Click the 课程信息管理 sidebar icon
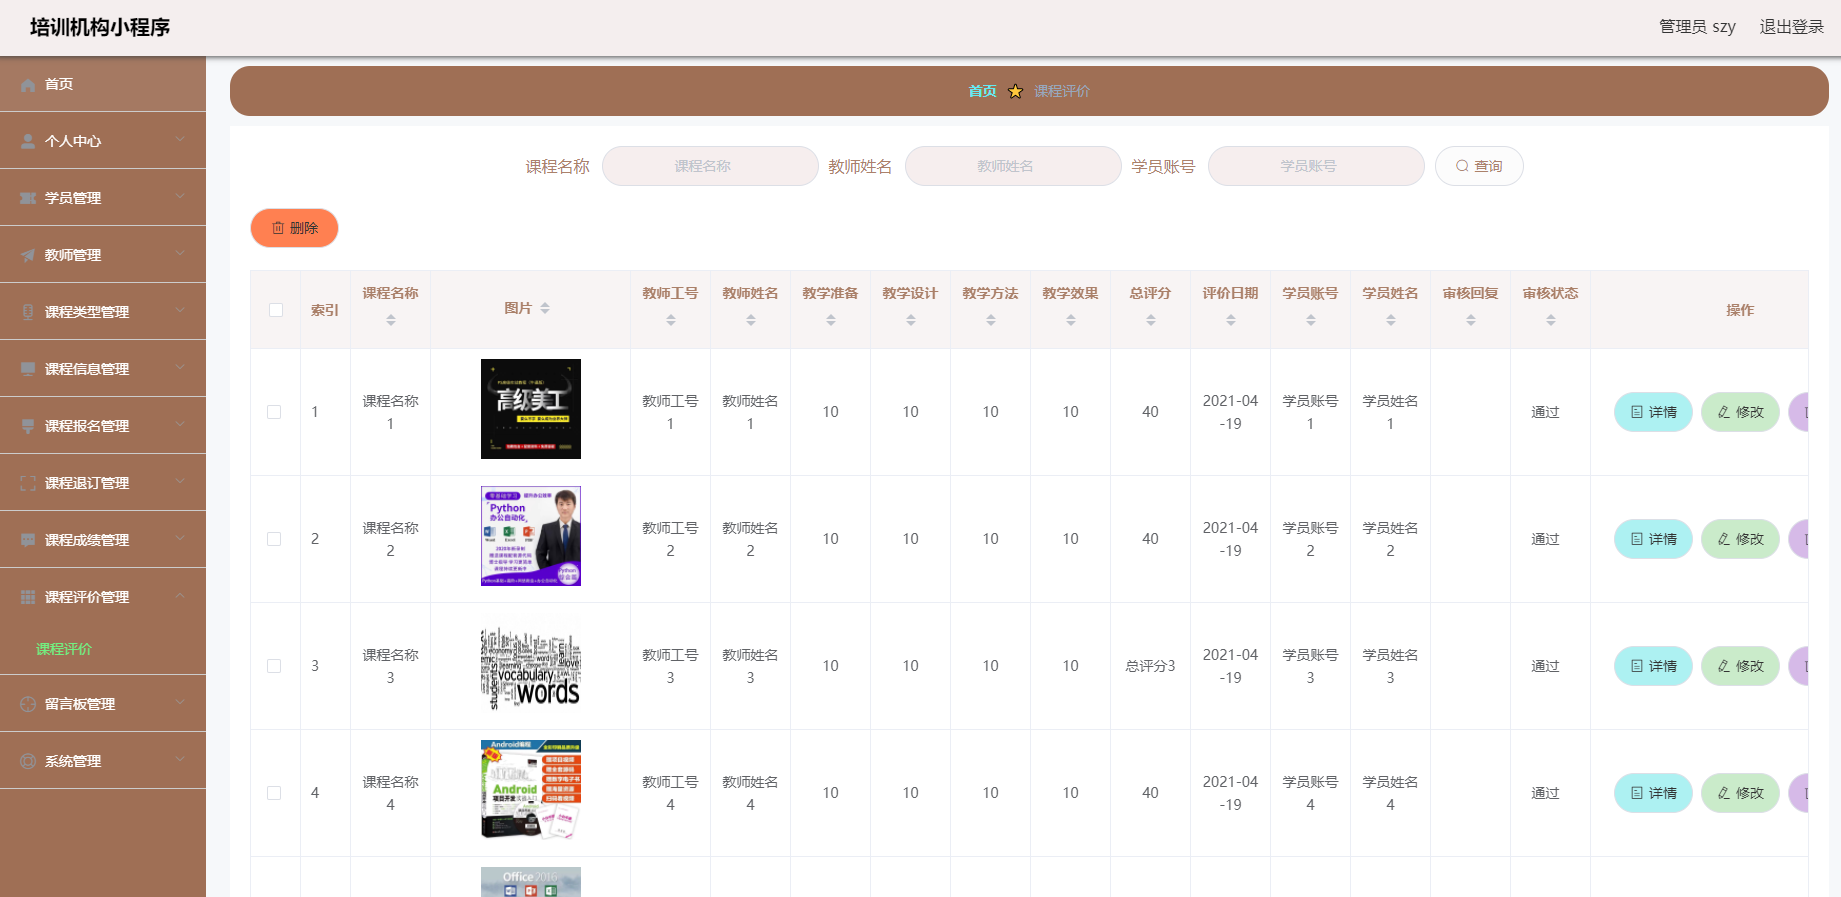The width and height of the screenshot is (1841, 897). tap(28, 369)
